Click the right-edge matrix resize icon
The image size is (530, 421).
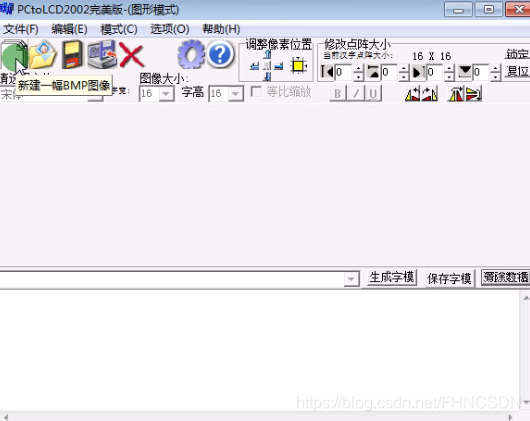pyautogui.click(x=418, y=72)
